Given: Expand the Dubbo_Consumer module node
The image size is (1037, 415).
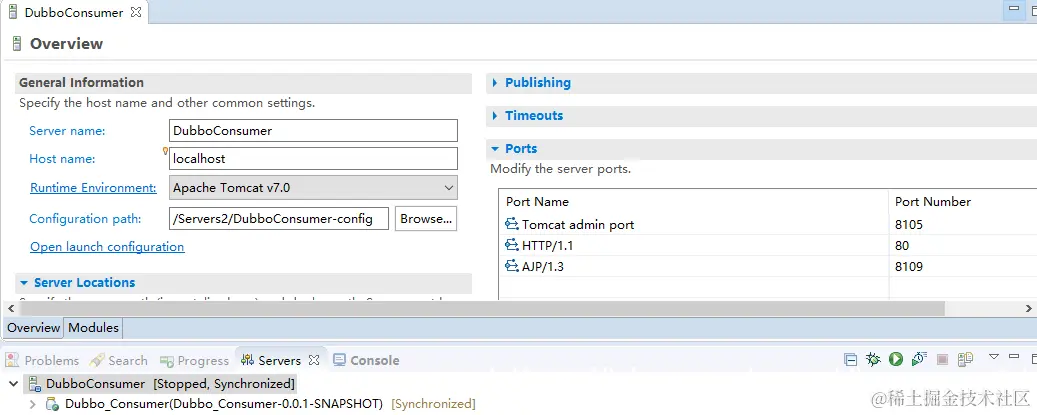Looking at the screenshot, I should coord(32,404).
